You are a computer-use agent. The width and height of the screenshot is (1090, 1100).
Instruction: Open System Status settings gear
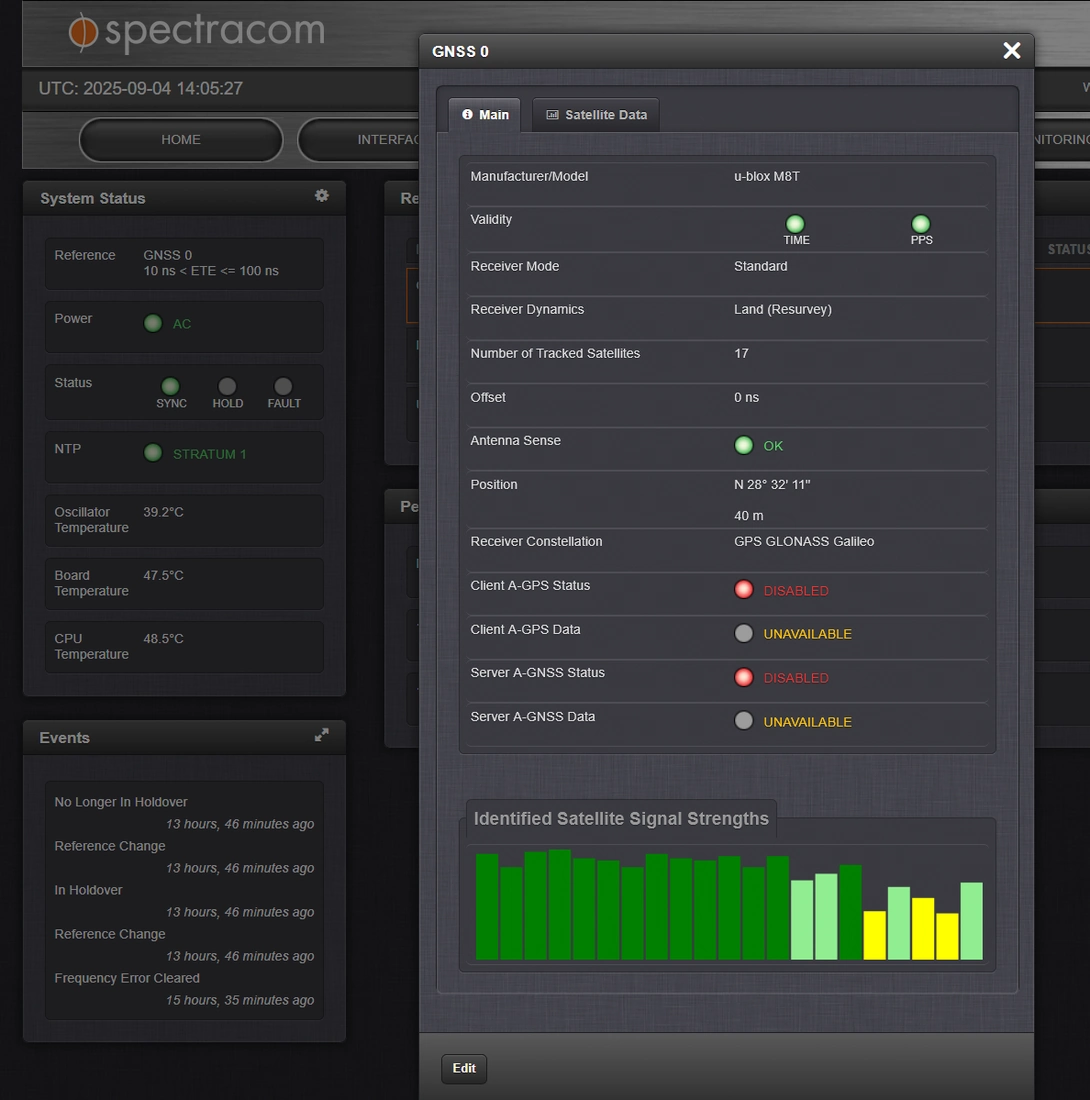[321, 196]
